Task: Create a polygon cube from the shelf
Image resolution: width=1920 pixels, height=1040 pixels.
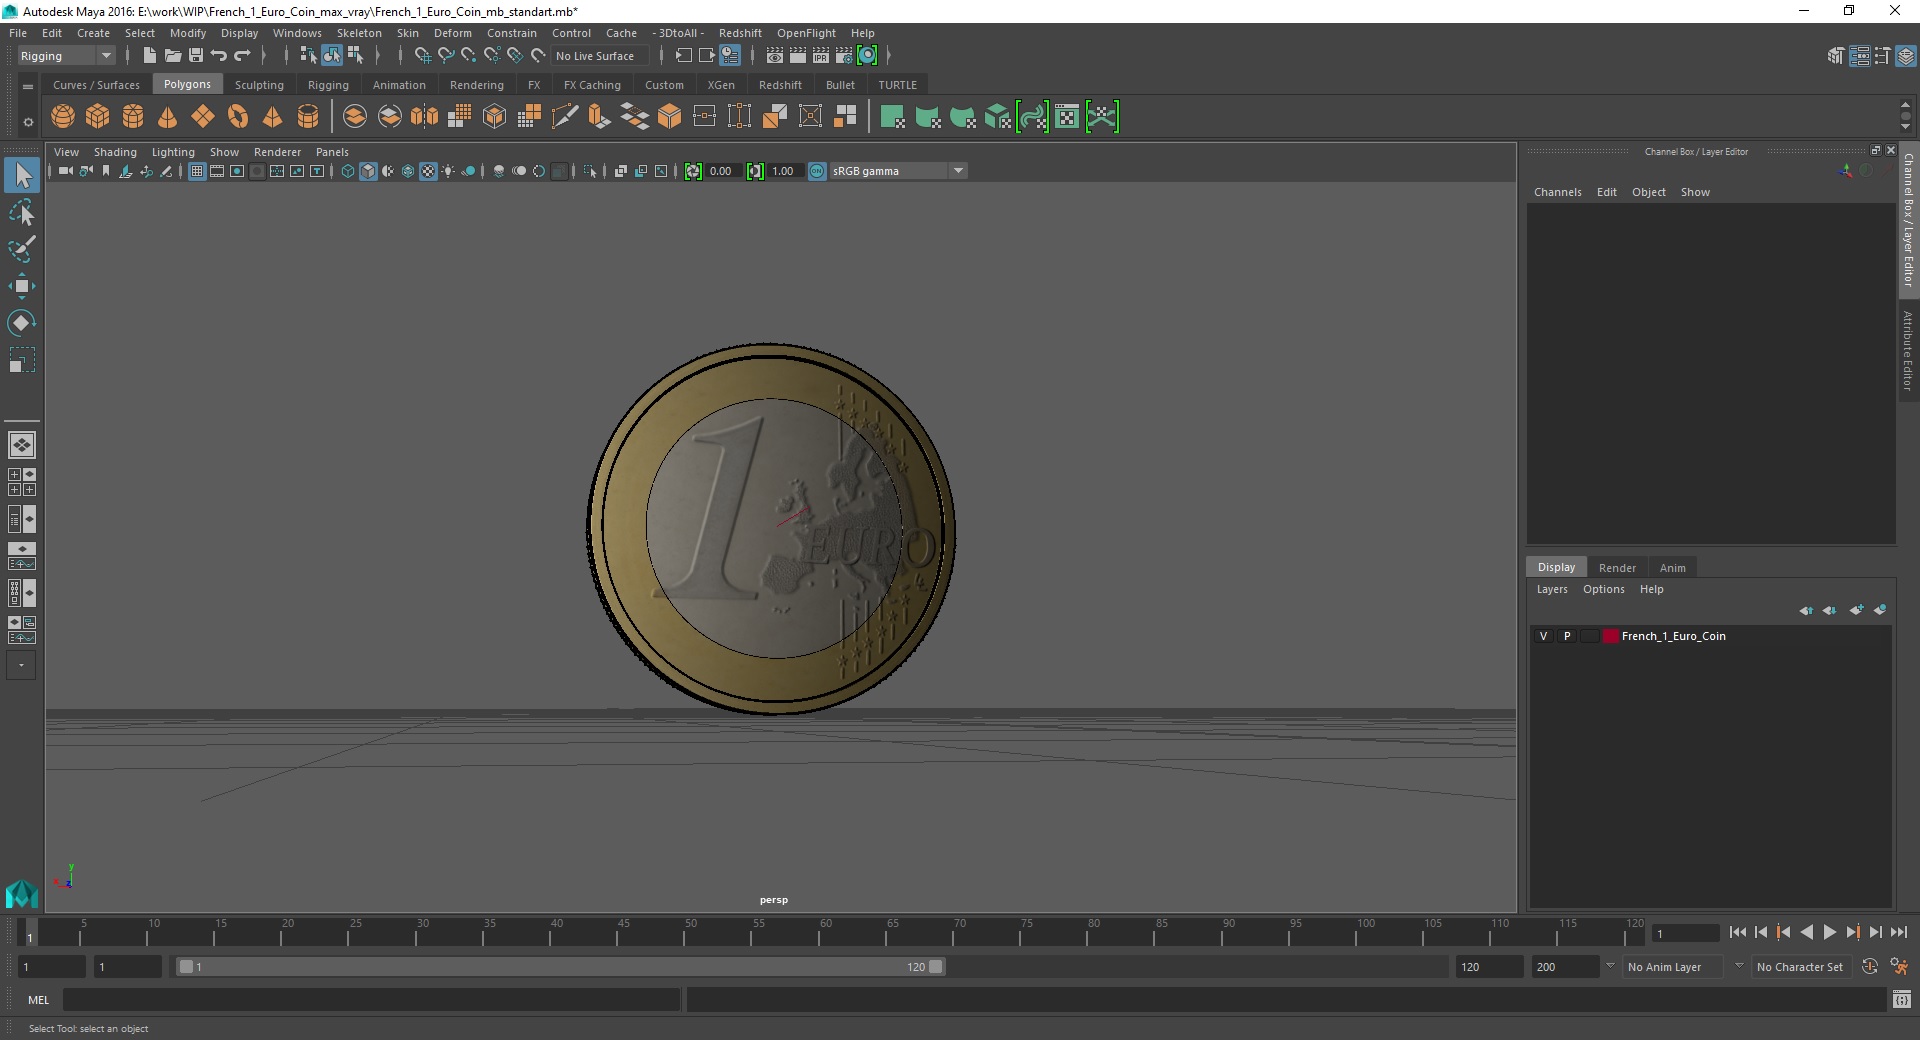Action: point(98,117)
